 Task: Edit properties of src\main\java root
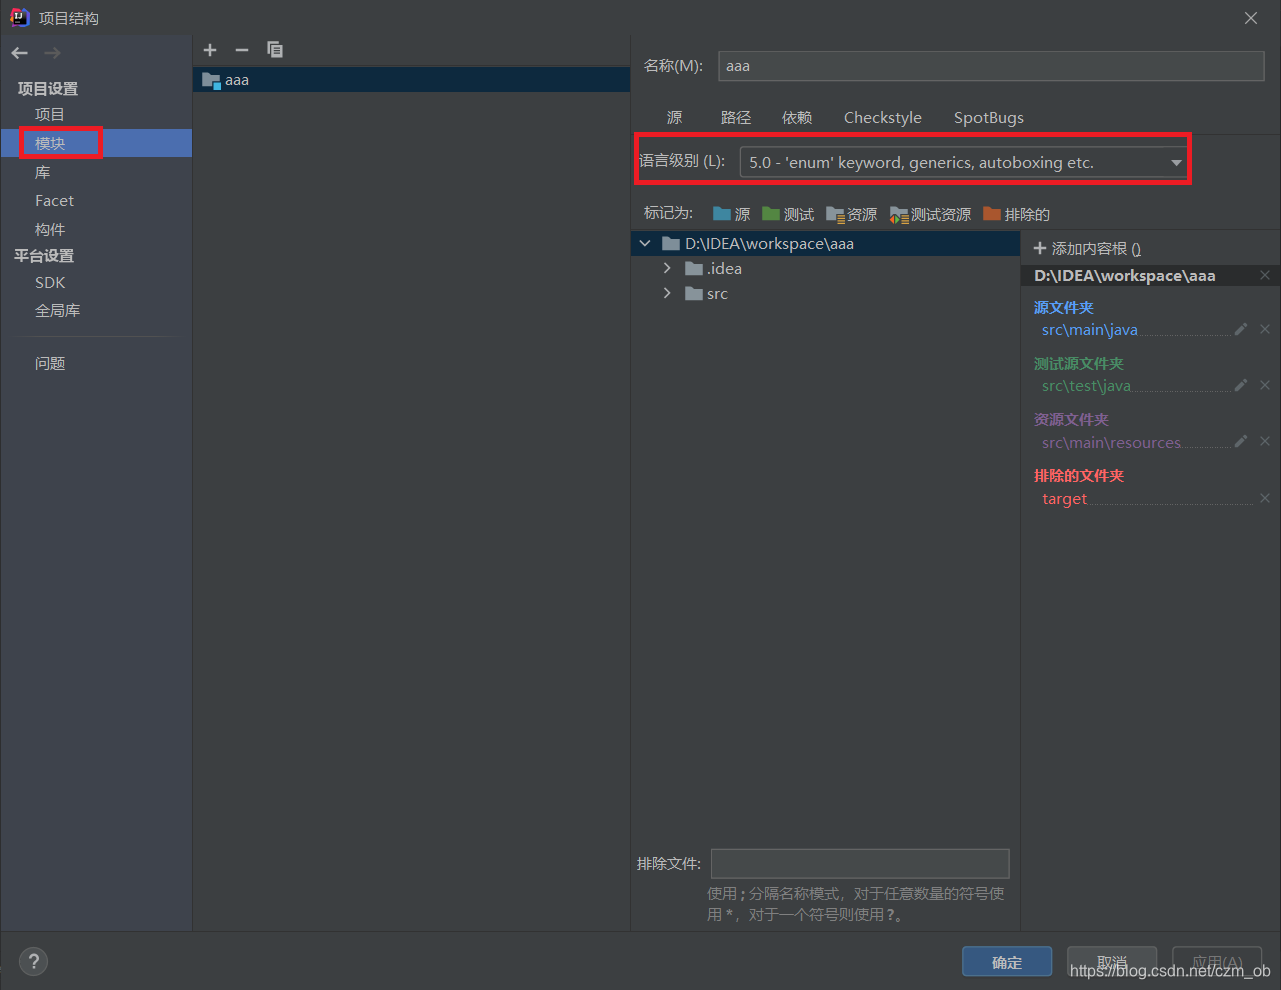click(x=1241, y=329)
